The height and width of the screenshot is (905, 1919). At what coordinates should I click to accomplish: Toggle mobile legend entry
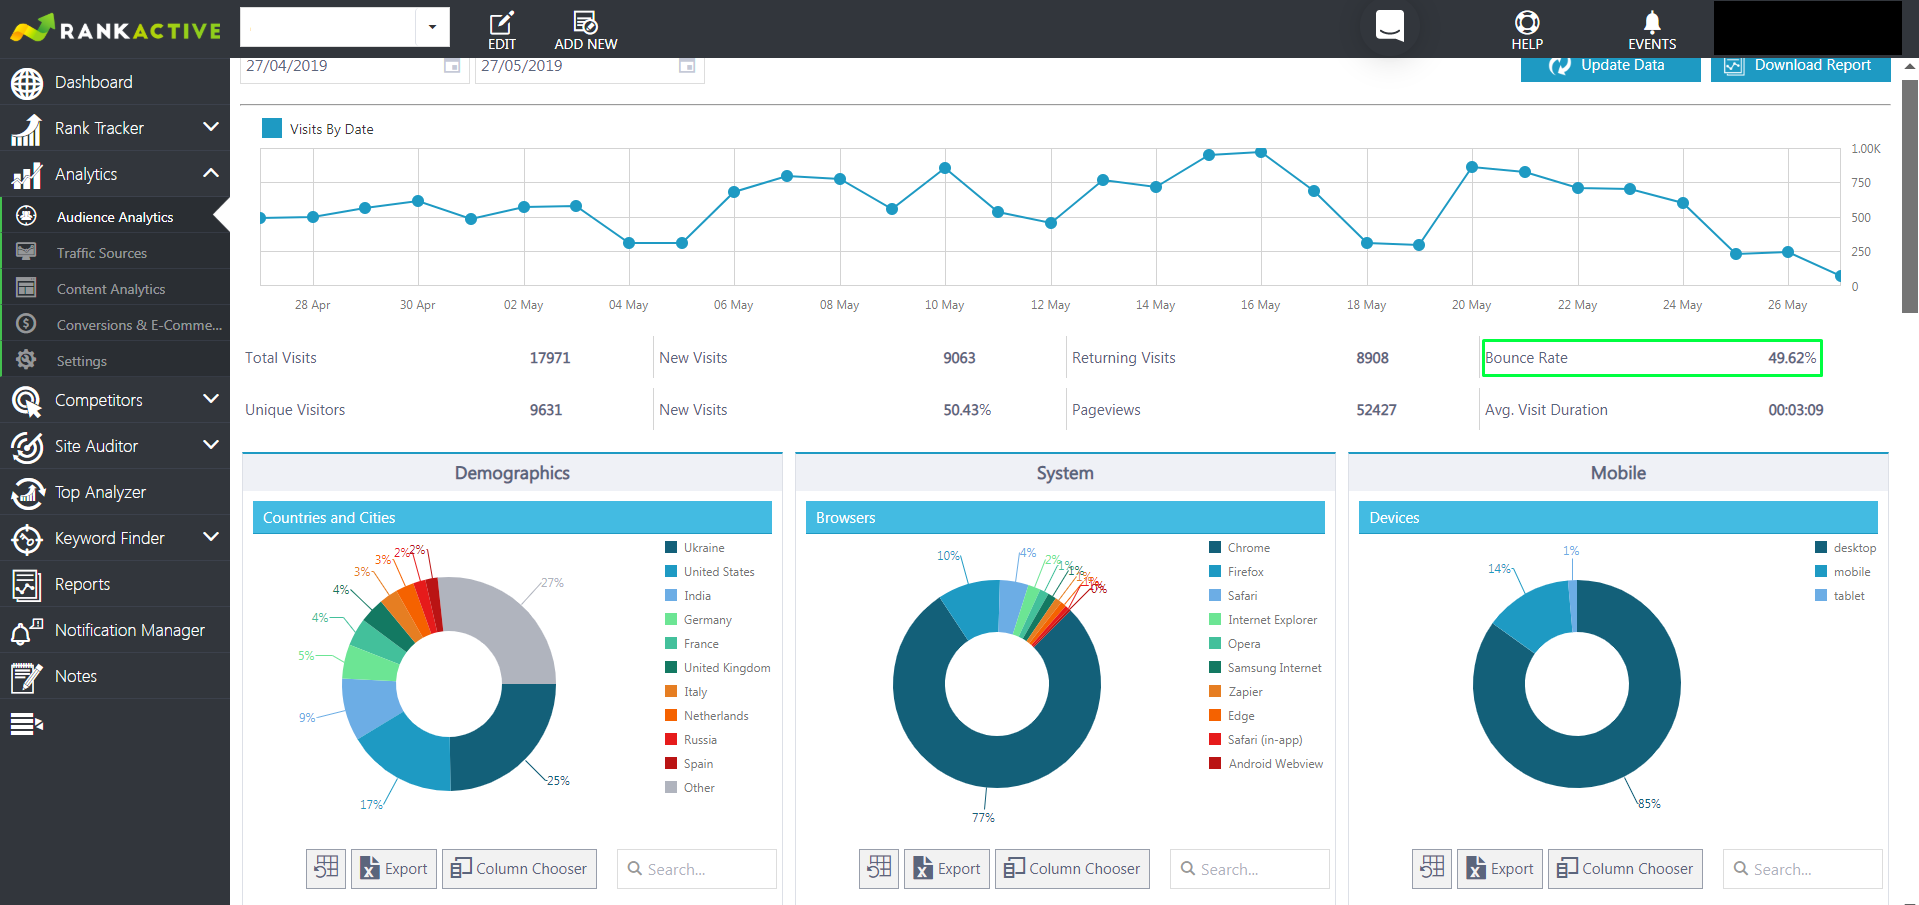coord(1843,572)
